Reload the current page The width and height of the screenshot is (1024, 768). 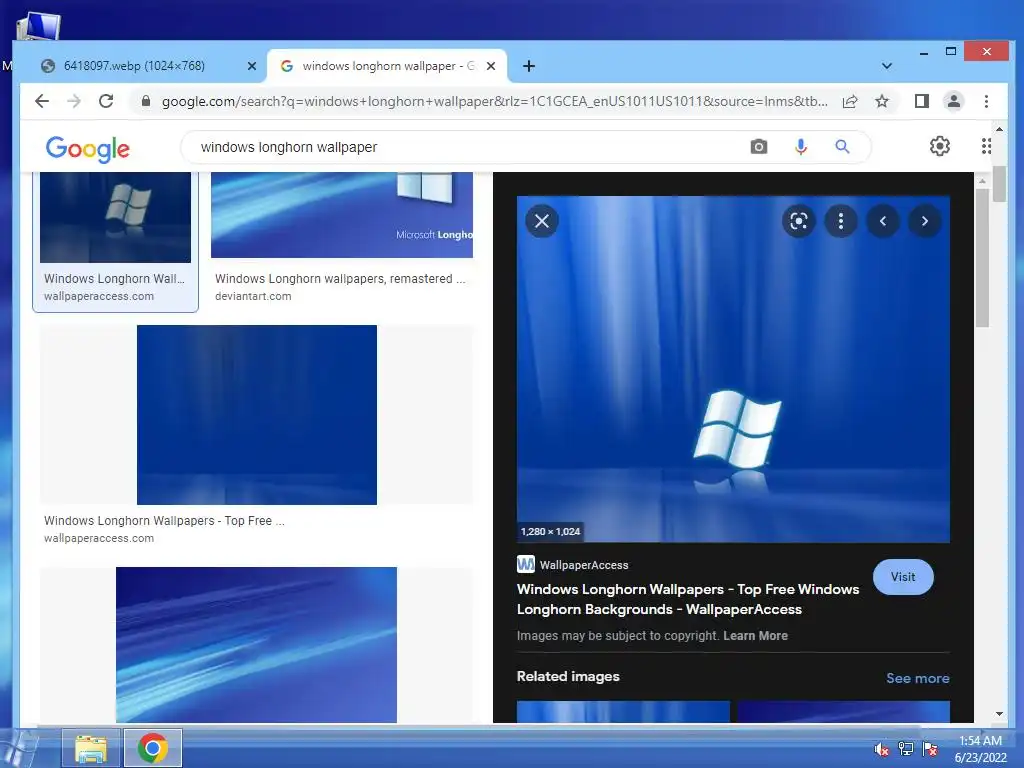click(x=106, y=101)
